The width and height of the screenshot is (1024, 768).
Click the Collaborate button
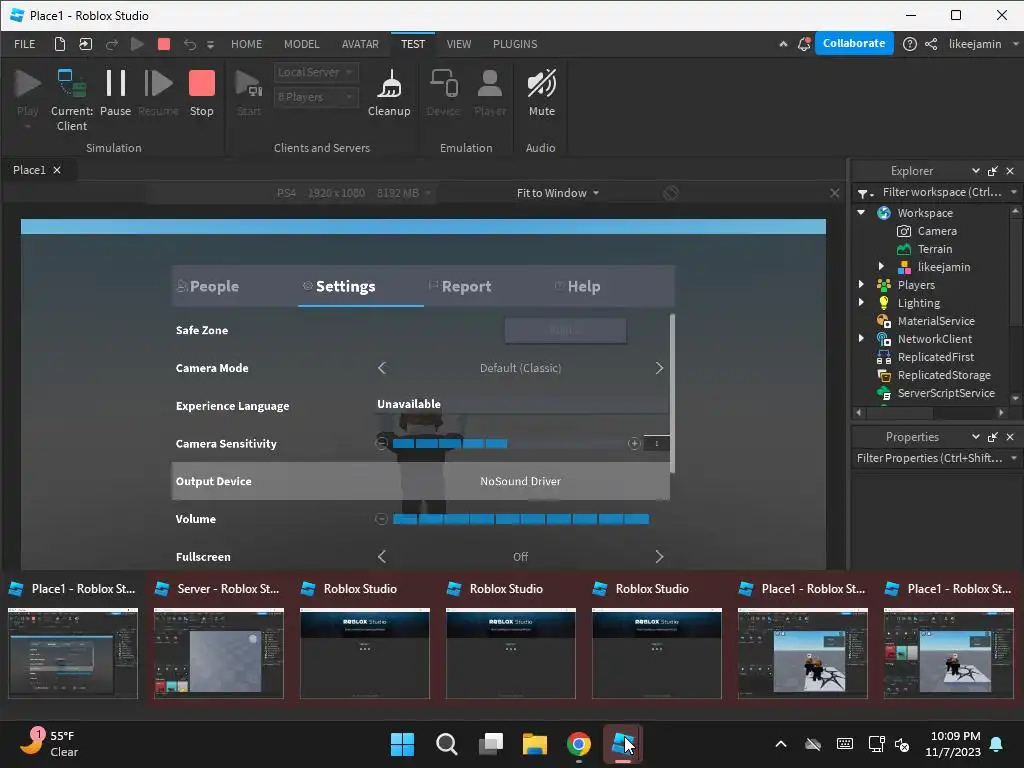pyautogui.click(x=854, y=43)
